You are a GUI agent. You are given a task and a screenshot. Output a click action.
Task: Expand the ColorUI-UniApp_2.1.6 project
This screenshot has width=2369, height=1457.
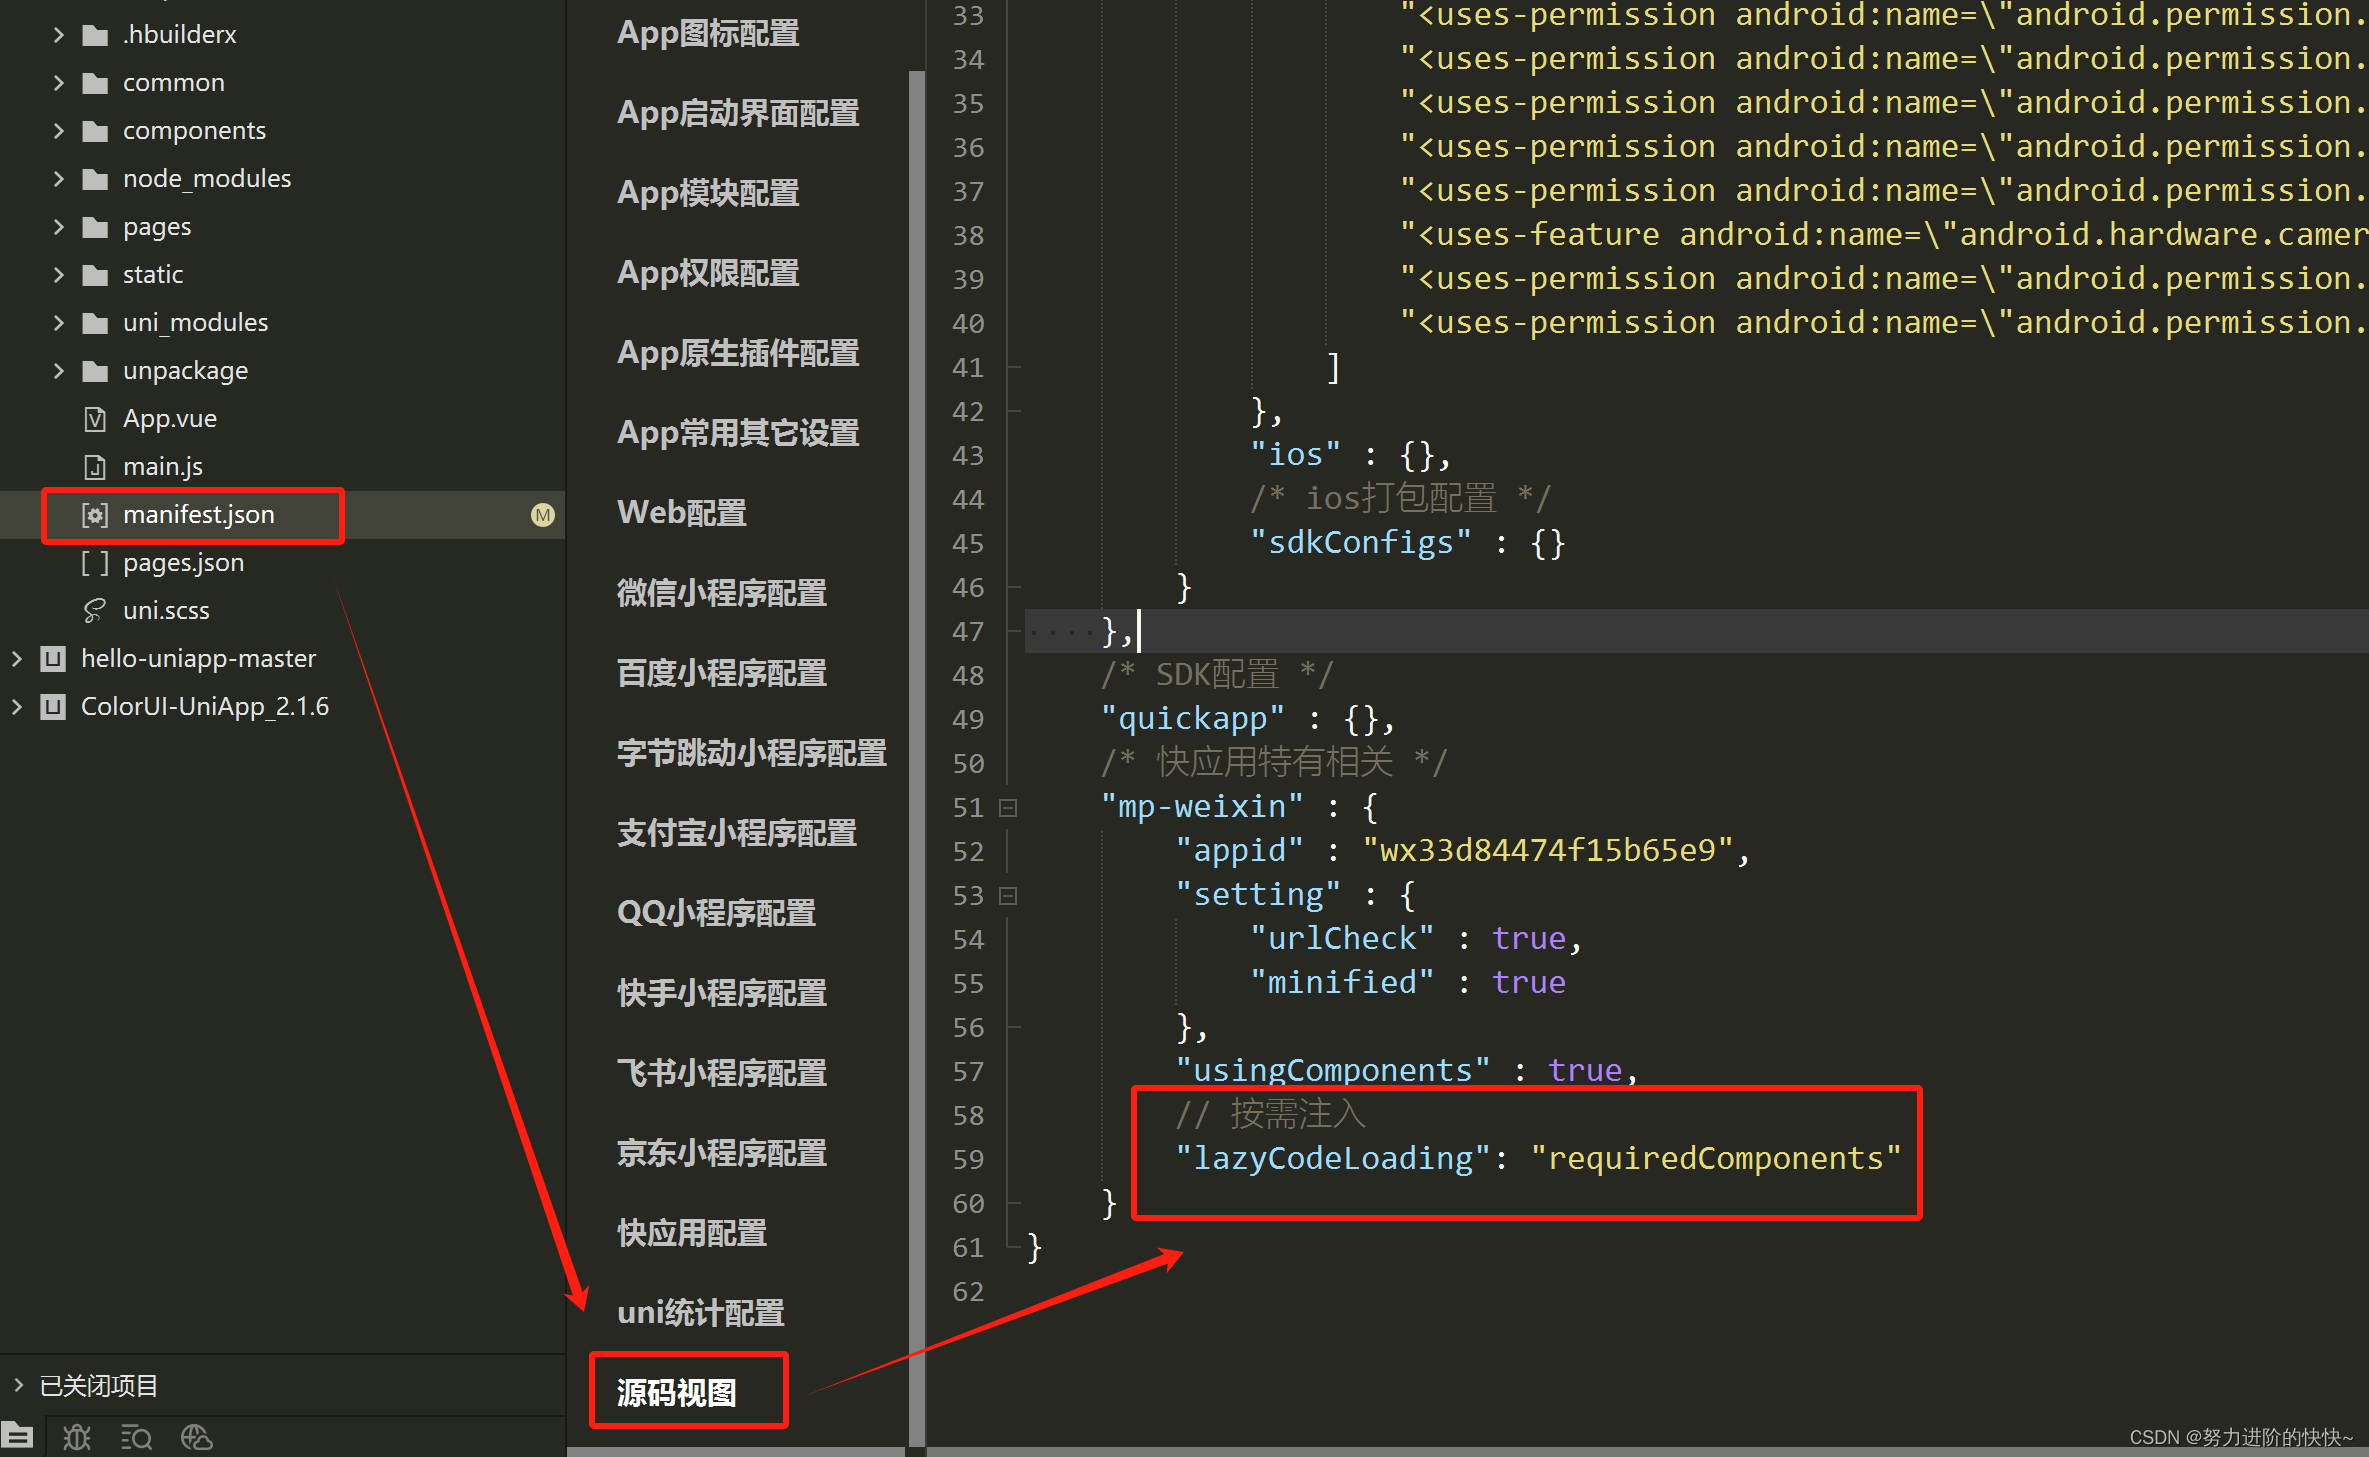click(16, 707)
